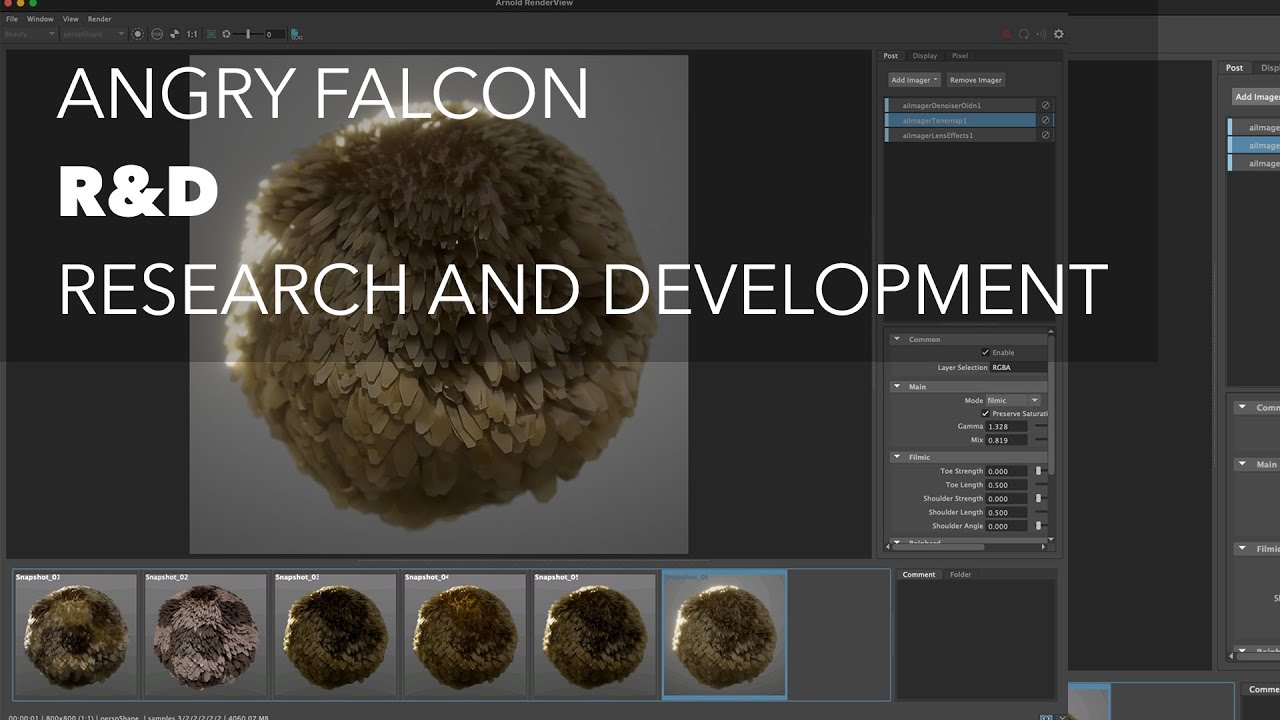Toggle the LOG view icon

pyautogui.click(x=296, y=34)
